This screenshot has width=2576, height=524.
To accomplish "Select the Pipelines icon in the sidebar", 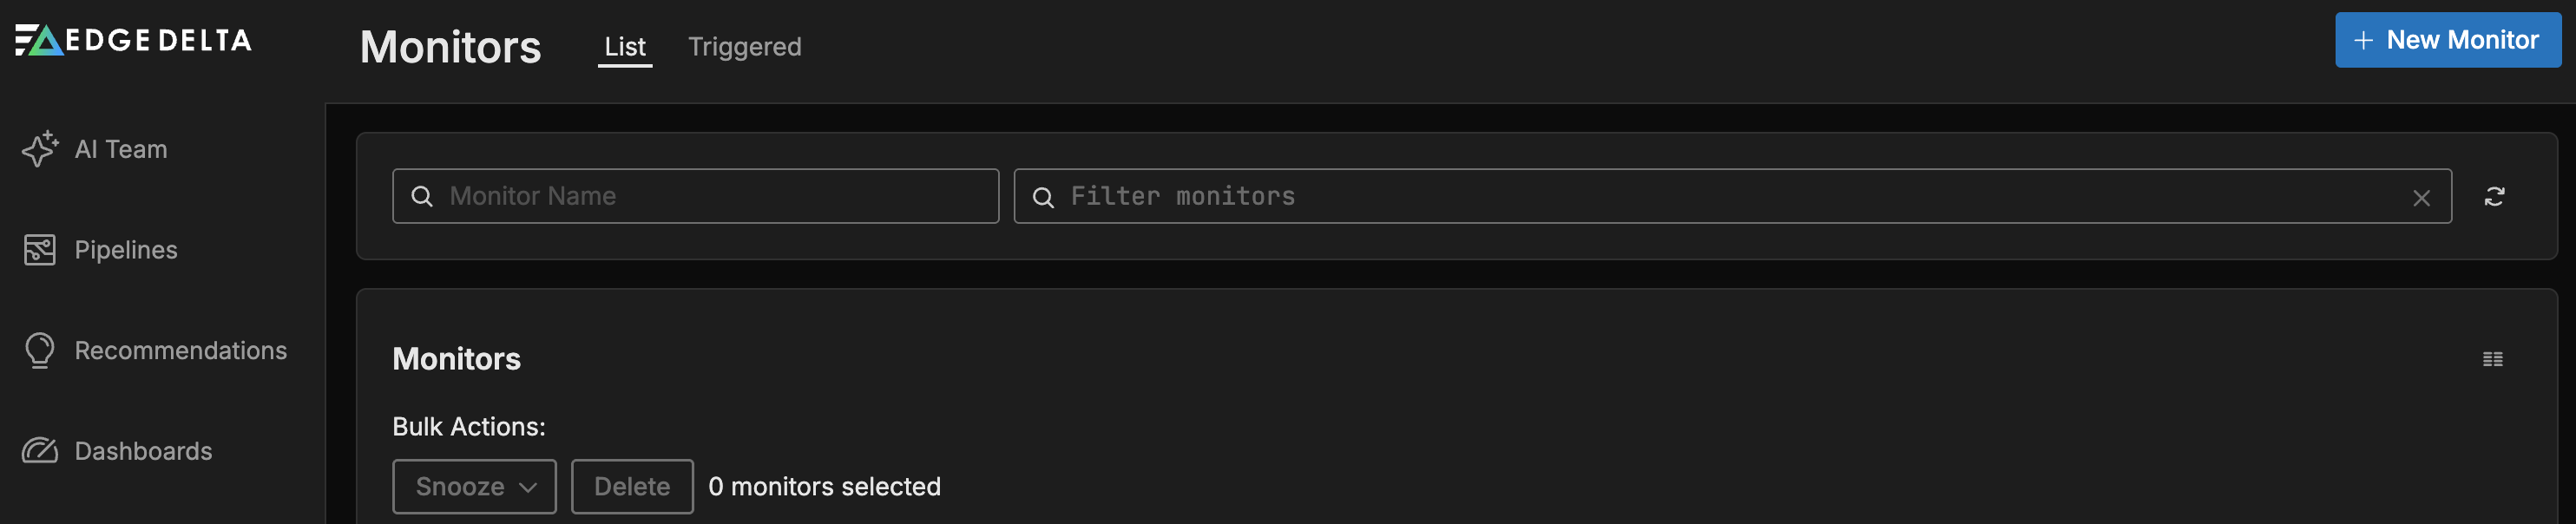I will pyautogui.click(x=40, y=250).
